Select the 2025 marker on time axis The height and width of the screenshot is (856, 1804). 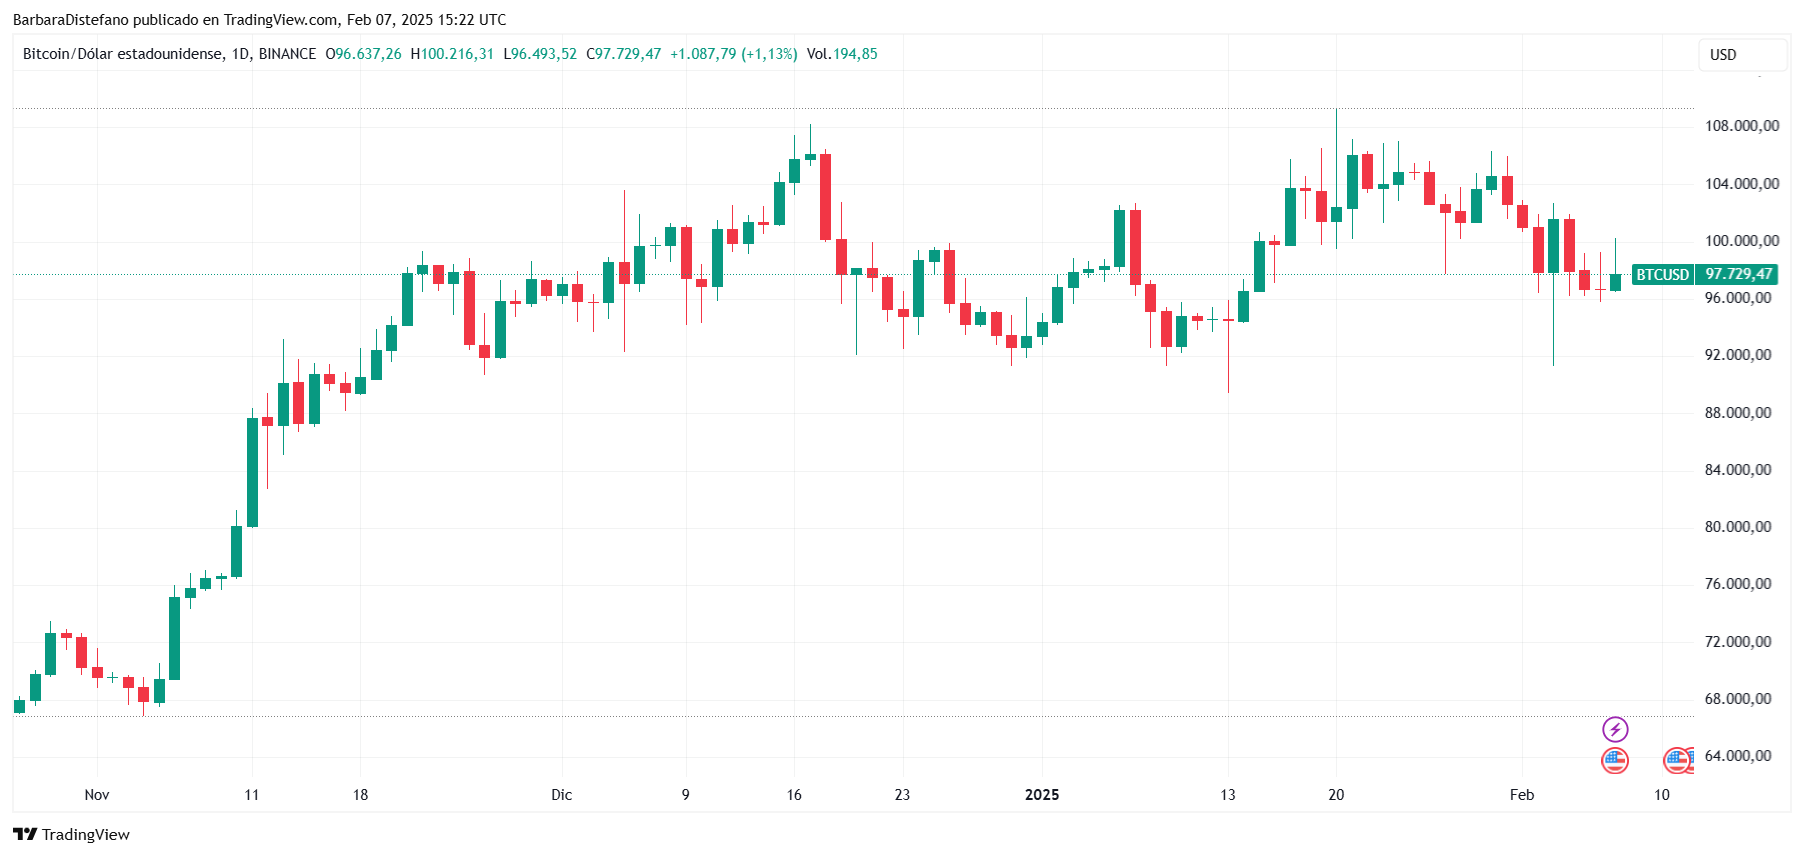1042,795
